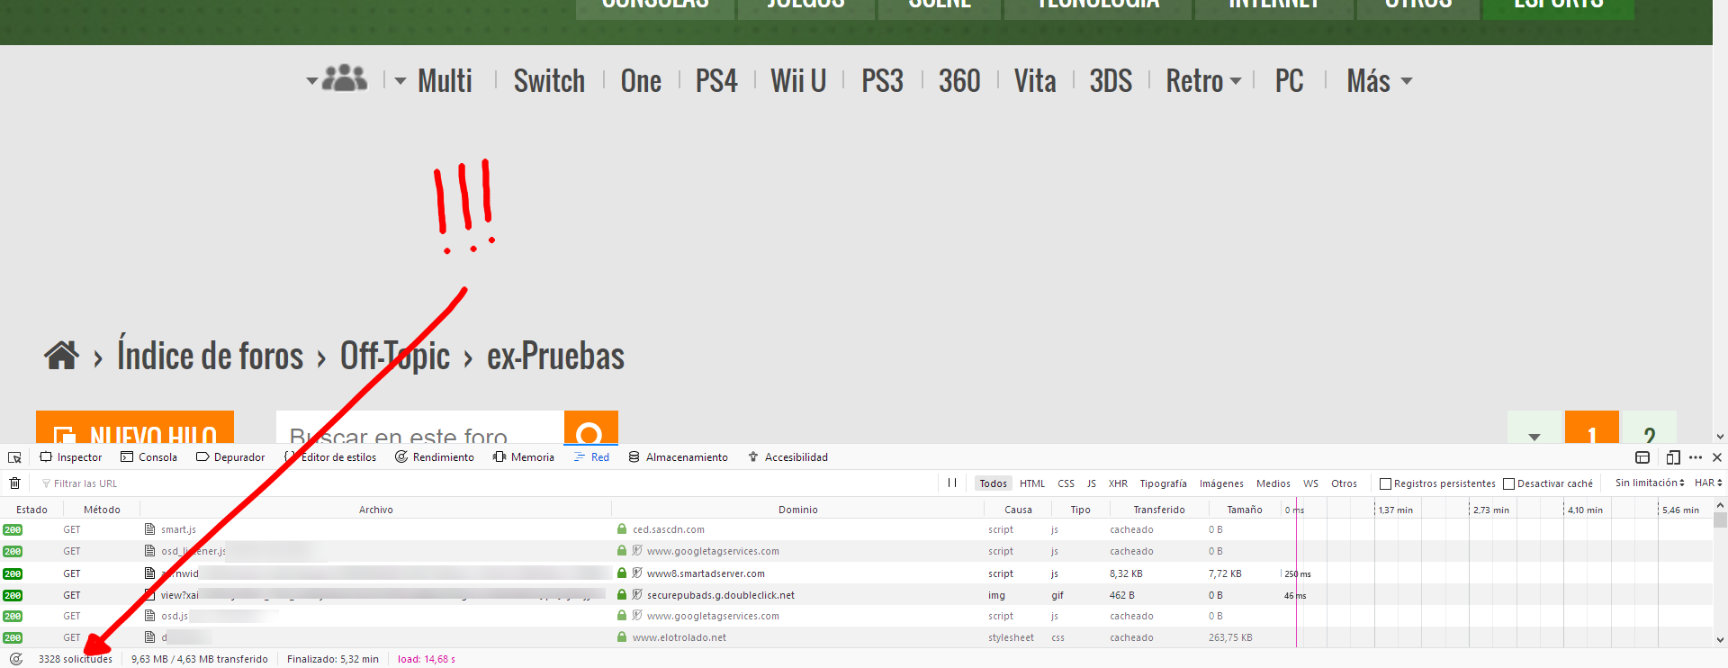Image resolution: width=1728 pixels, height=668 pixels.
Task: Switch to the Red network tab
Action: pos(591,457)
